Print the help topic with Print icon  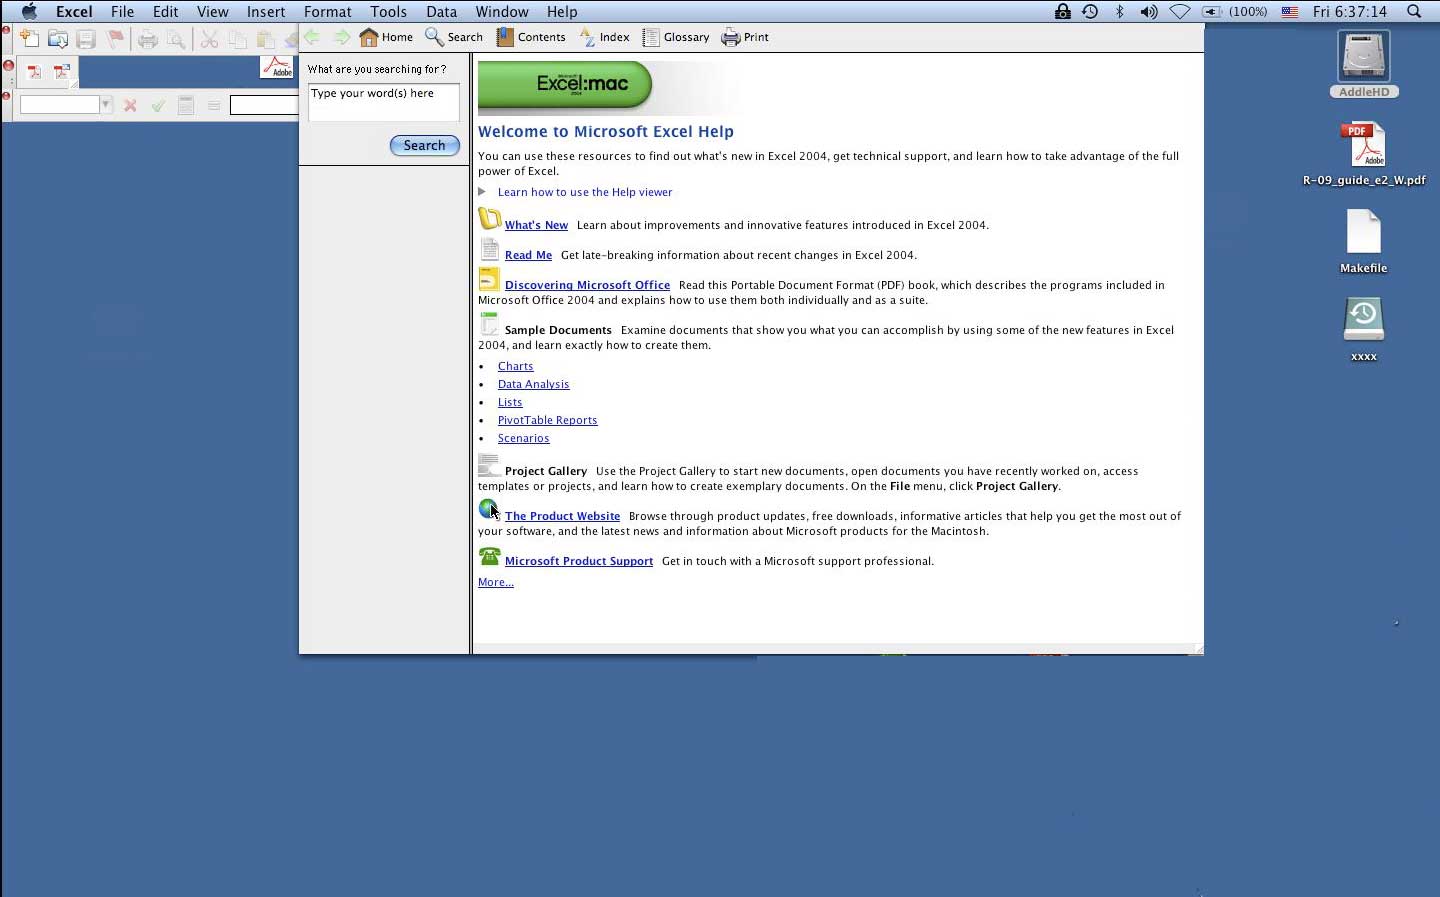pyautogui.click(x=731, y=37)
